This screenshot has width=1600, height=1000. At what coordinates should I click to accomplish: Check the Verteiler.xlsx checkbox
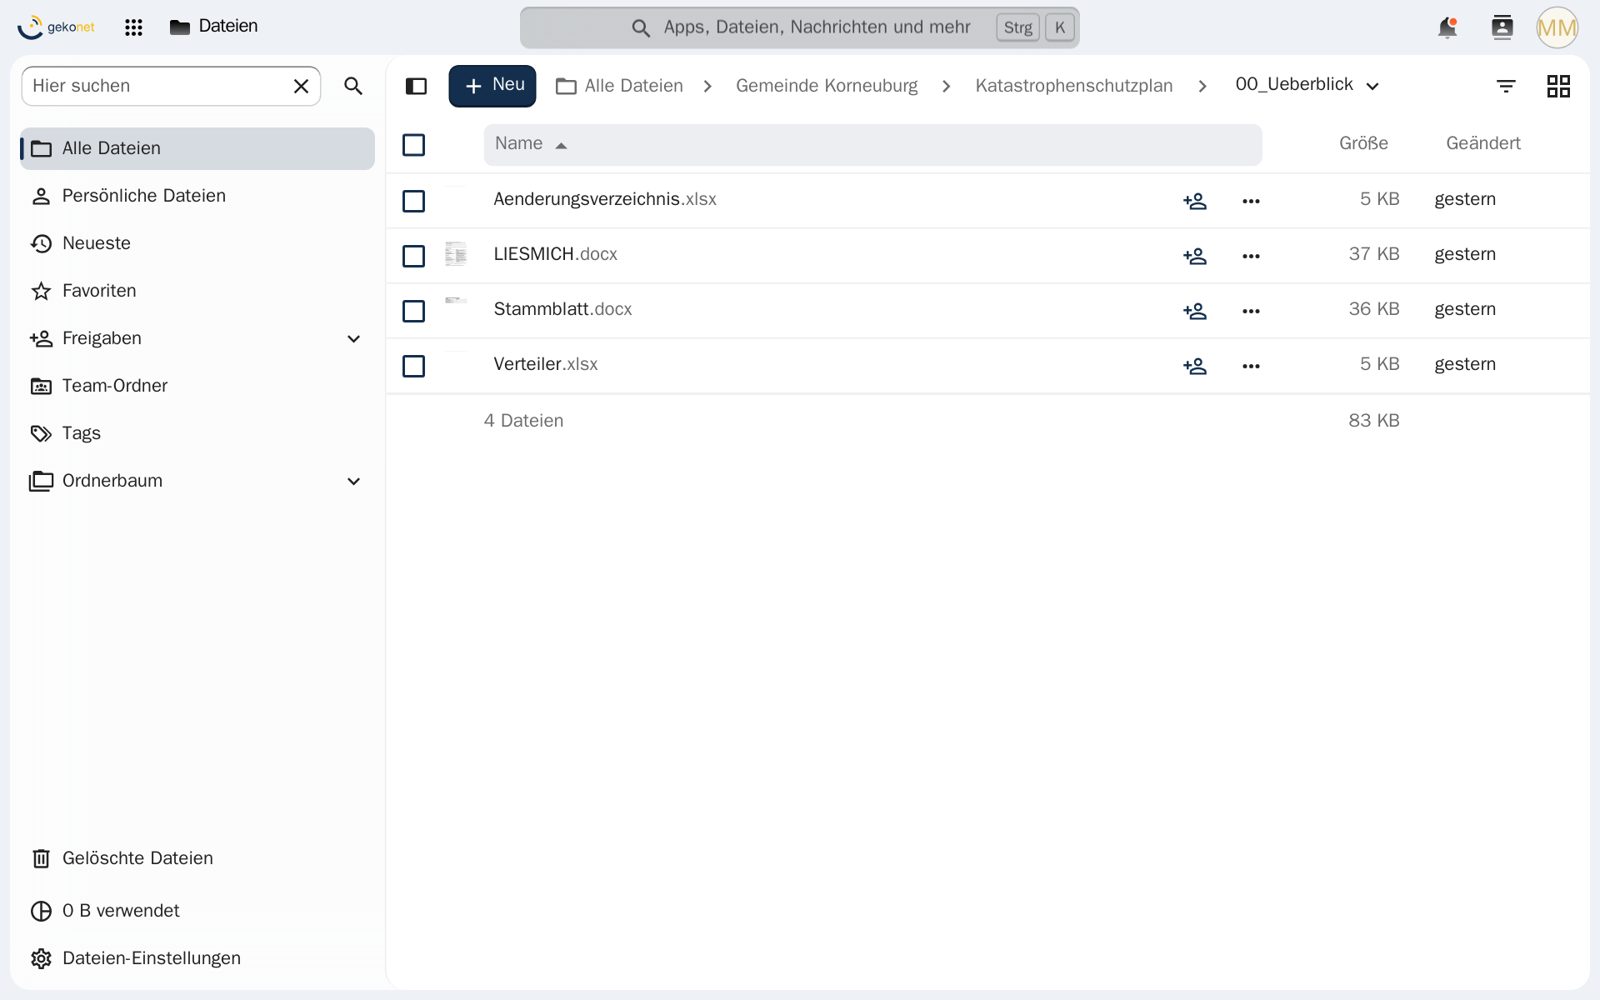point(413,366)
